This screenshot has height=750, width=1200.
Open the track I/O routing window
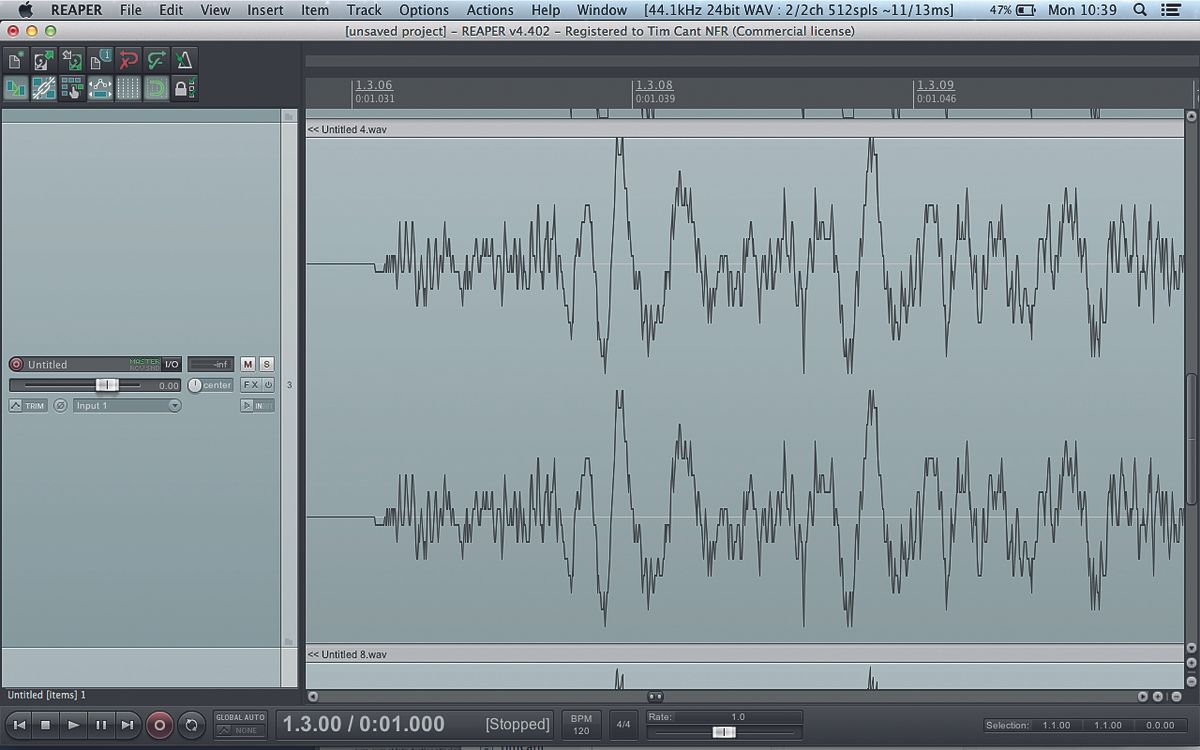(x=171, y=364)
